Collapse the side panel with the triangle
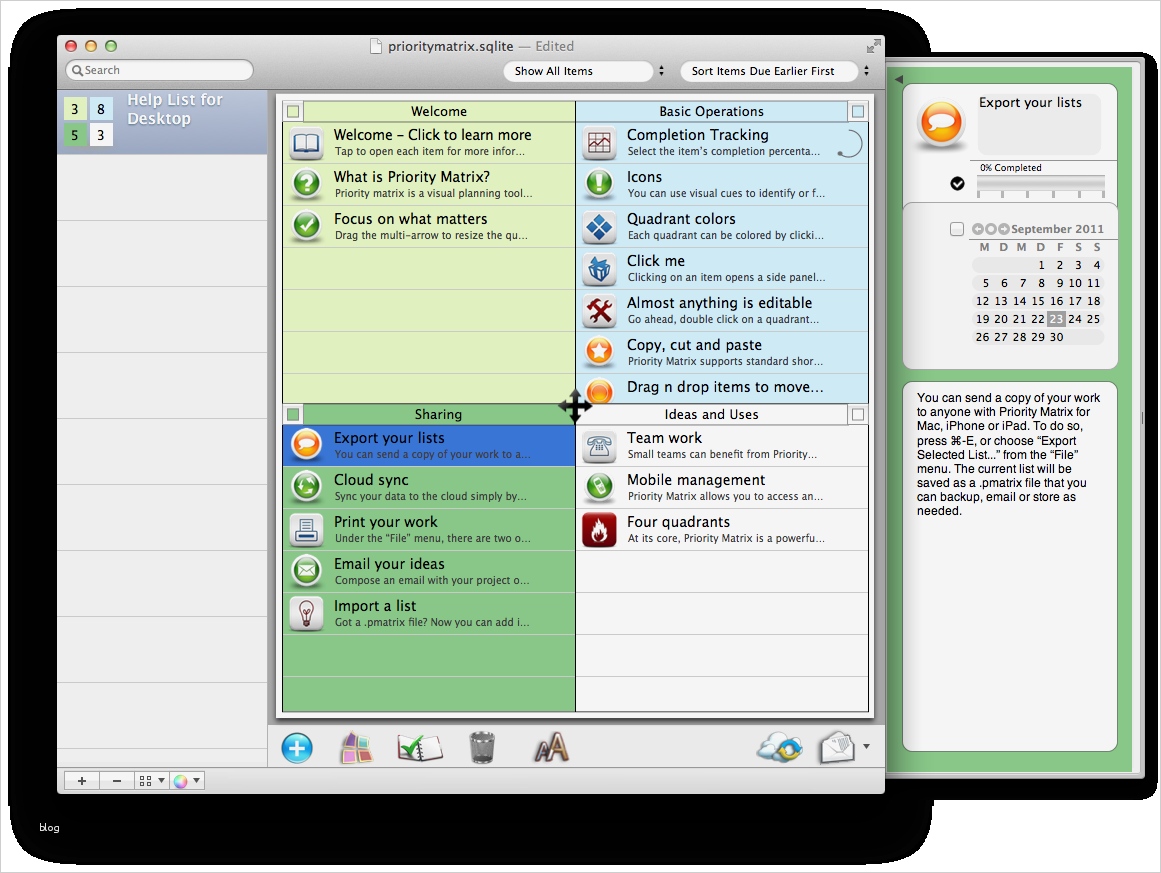The image size is (1161, 873). pyautogui.click(x=898, y=78)
